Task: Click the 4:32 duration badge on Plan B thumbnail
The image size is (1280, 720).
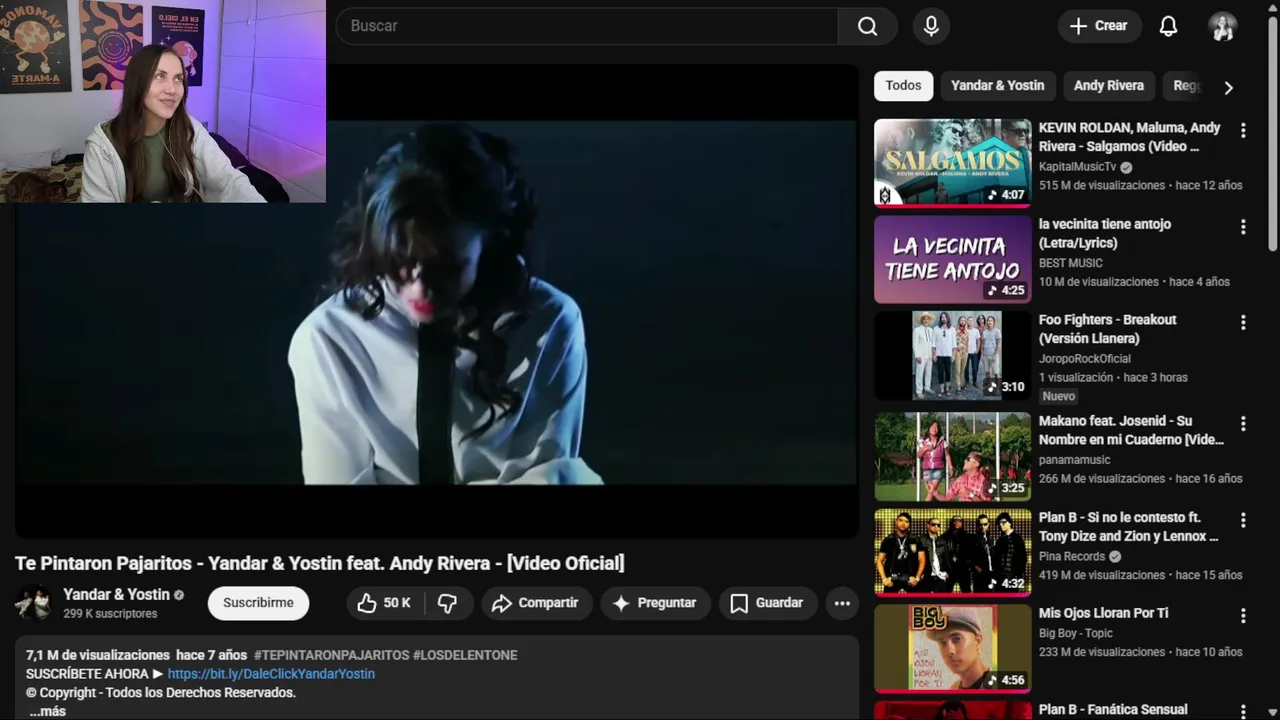Action: [x=1005, y=584]
